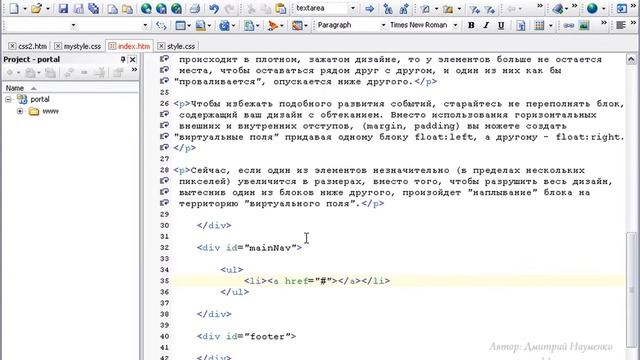Click the editor vertical scrollbar thumb
The image size is (640, 360).
[631, 290]
